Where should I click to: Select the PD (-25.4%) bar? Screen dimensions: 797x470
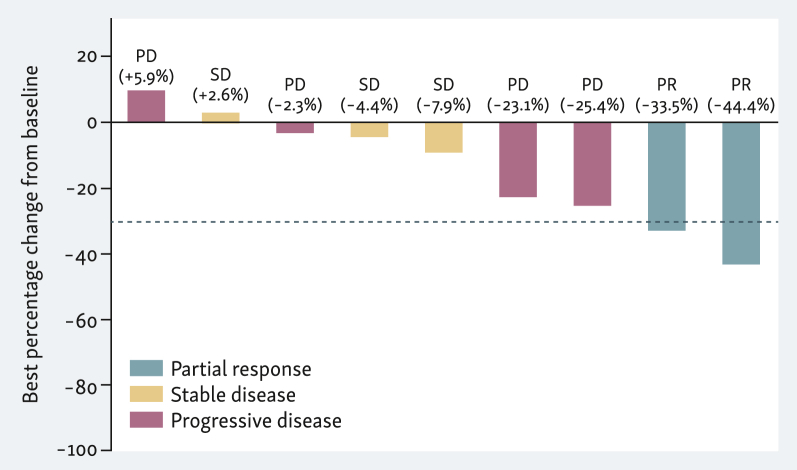[592, 163]
